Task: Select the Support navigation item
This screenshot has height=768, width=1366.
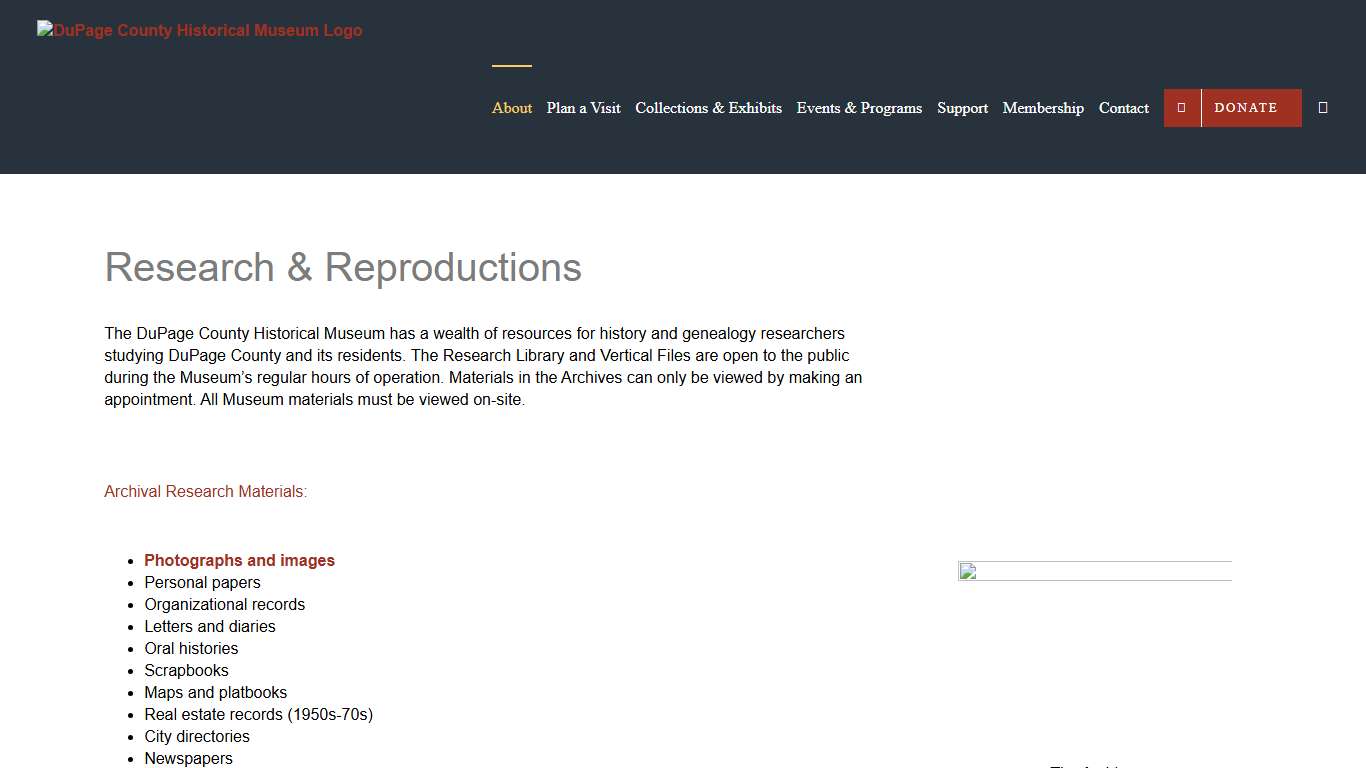Action: point(962,108)
